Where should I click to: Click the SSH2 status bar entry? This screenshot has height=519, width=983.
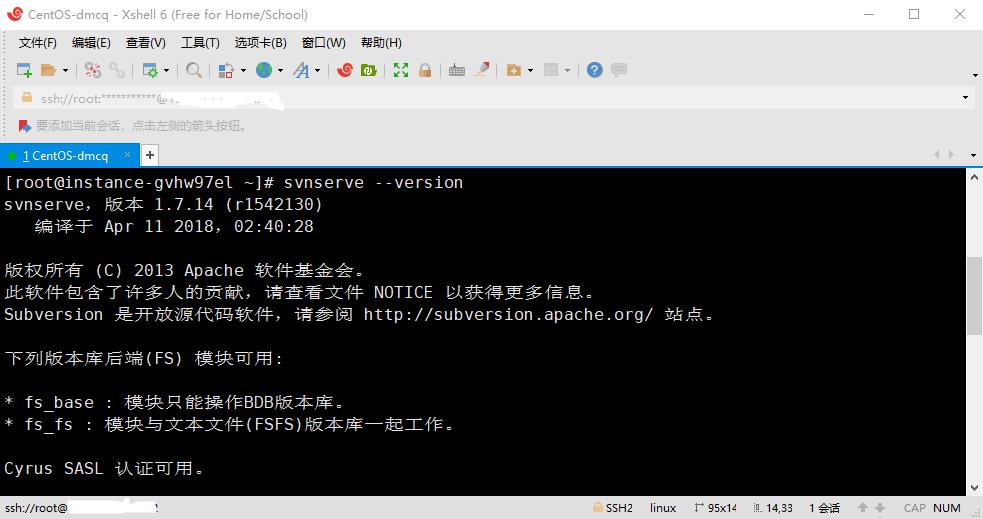point(612,508)
